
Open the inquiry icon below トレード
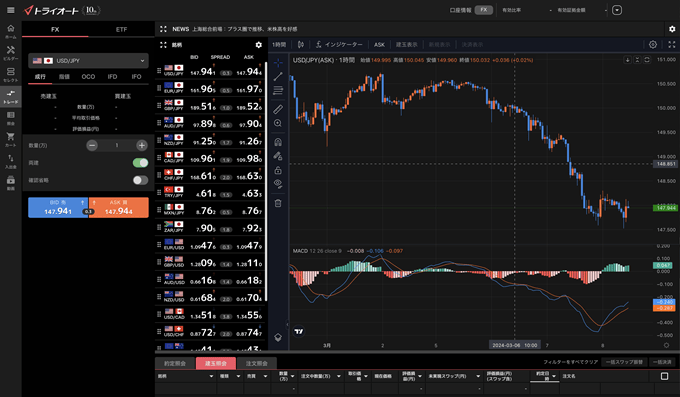click(x=11, y=118)
